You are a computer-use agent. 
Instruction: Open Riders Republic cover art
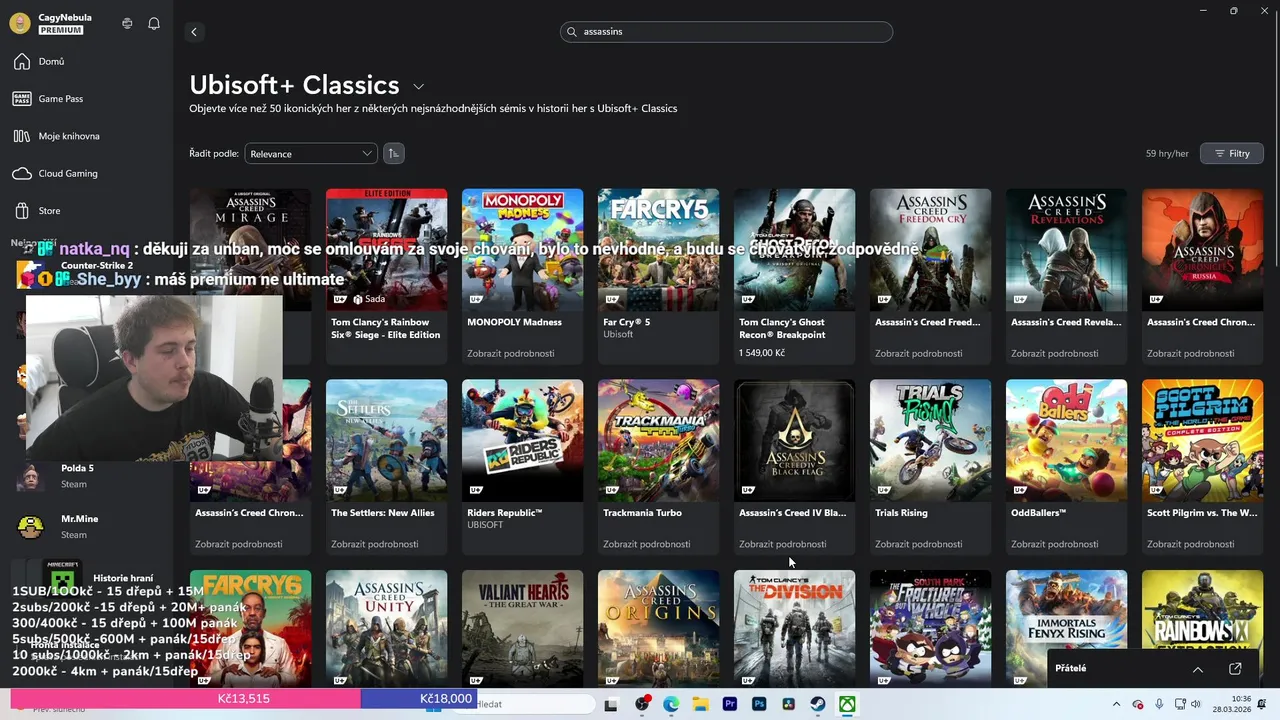coord(522,440)
